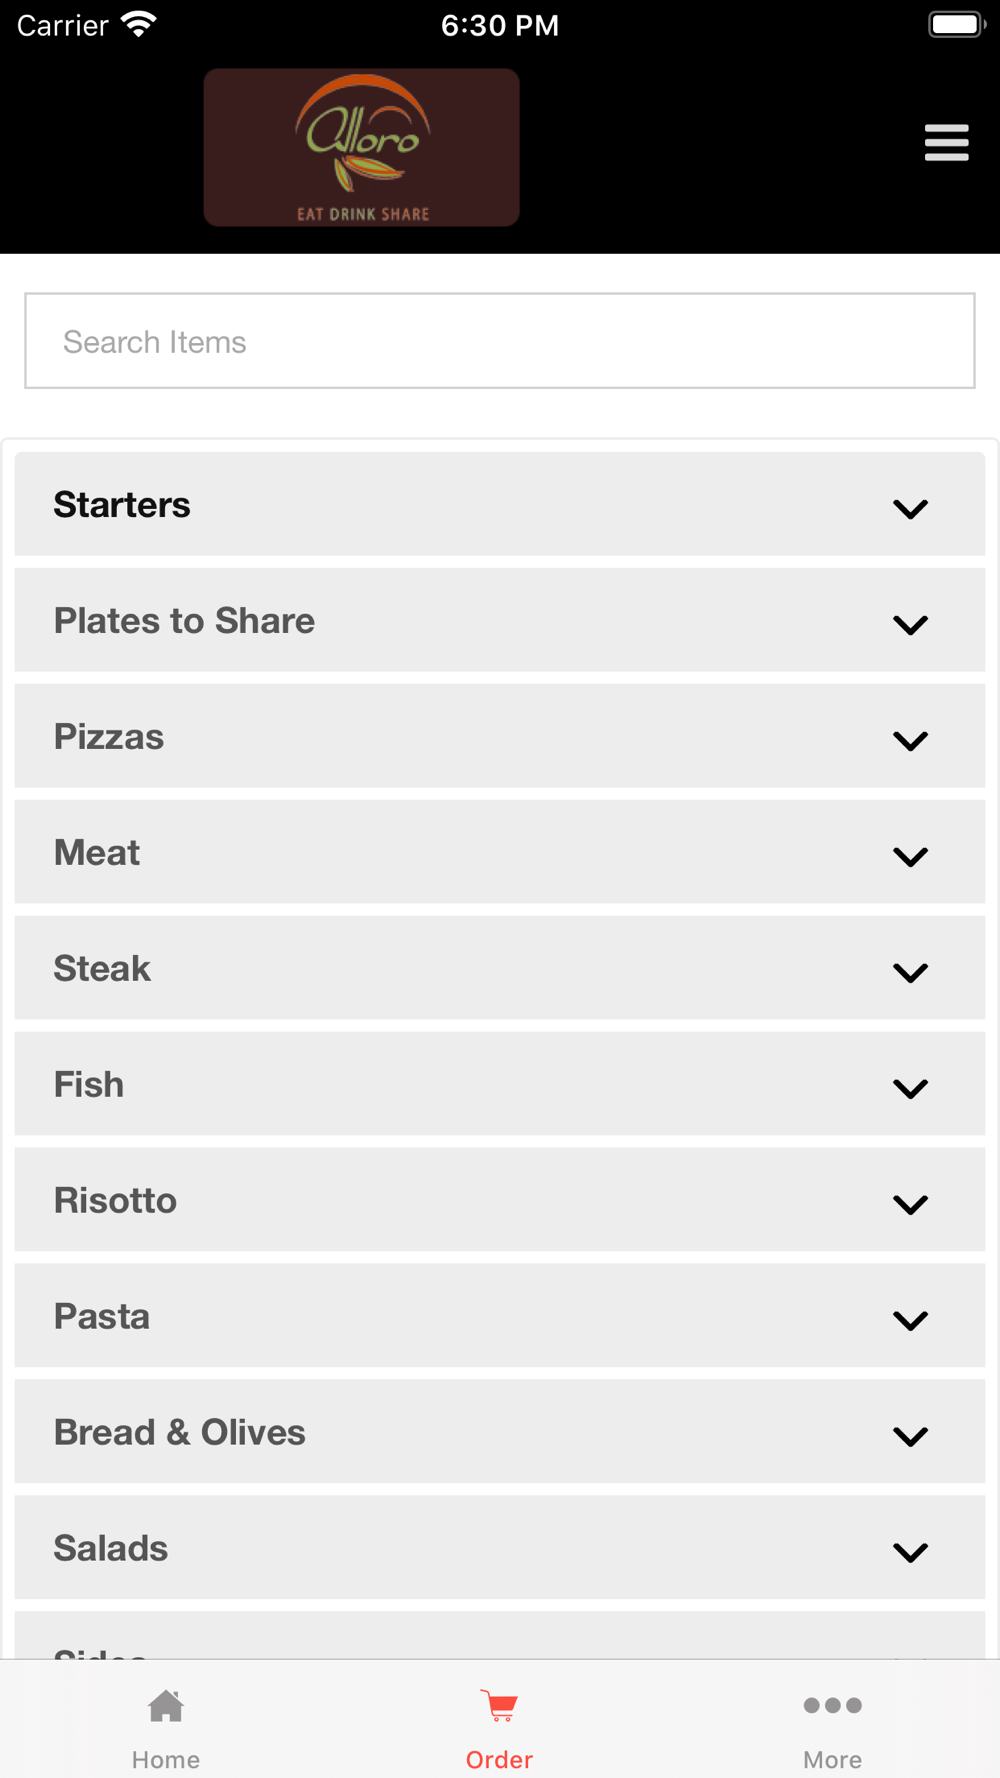The height and width of the screenshot is (1778, 1000).
Task: Open the Risotto category label
Action: (x=115, y=1201)
